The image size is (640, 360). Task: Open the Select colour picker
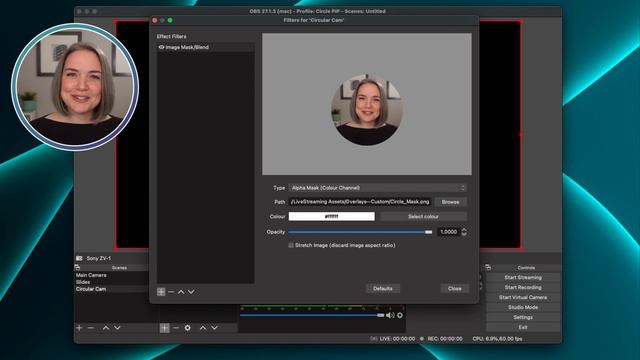(x=423, y=216)
